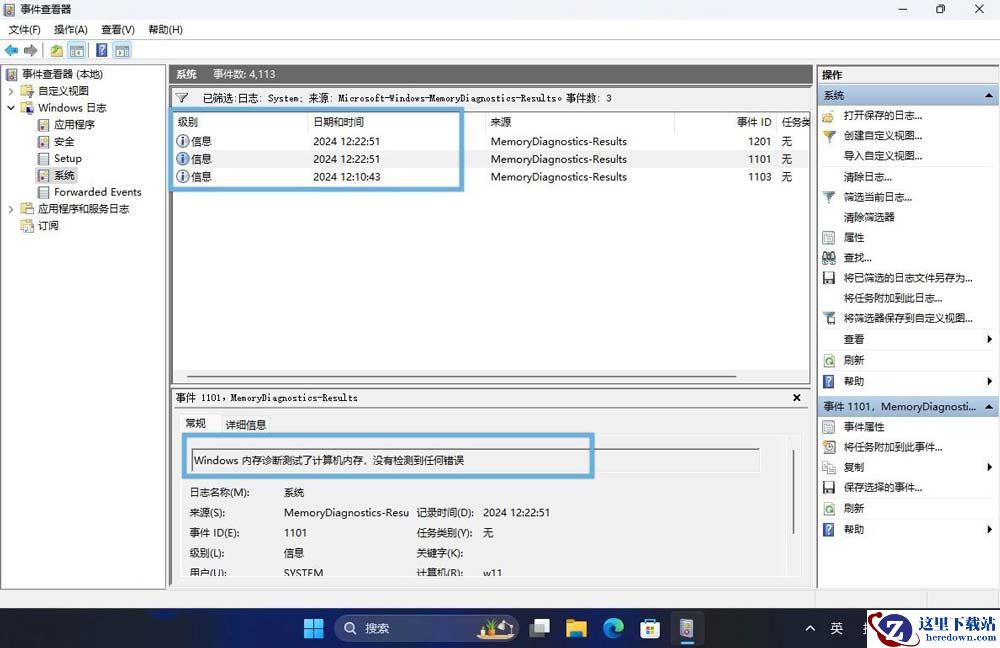This screenshot has height=648, width=1000.
Task: Open the Windows Start menu
Action: pos(313,629)
